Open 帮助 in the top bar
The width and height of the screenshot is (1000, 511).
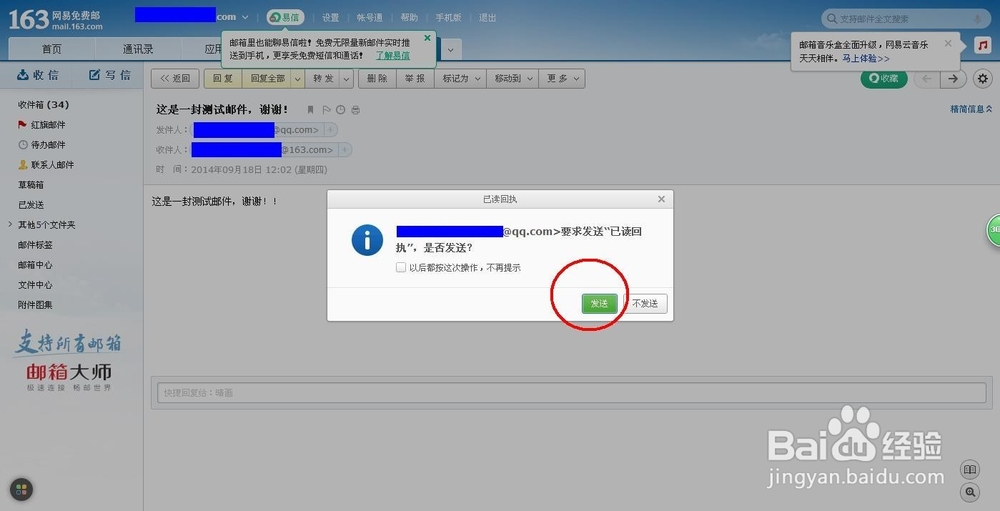tap(409, 18)
